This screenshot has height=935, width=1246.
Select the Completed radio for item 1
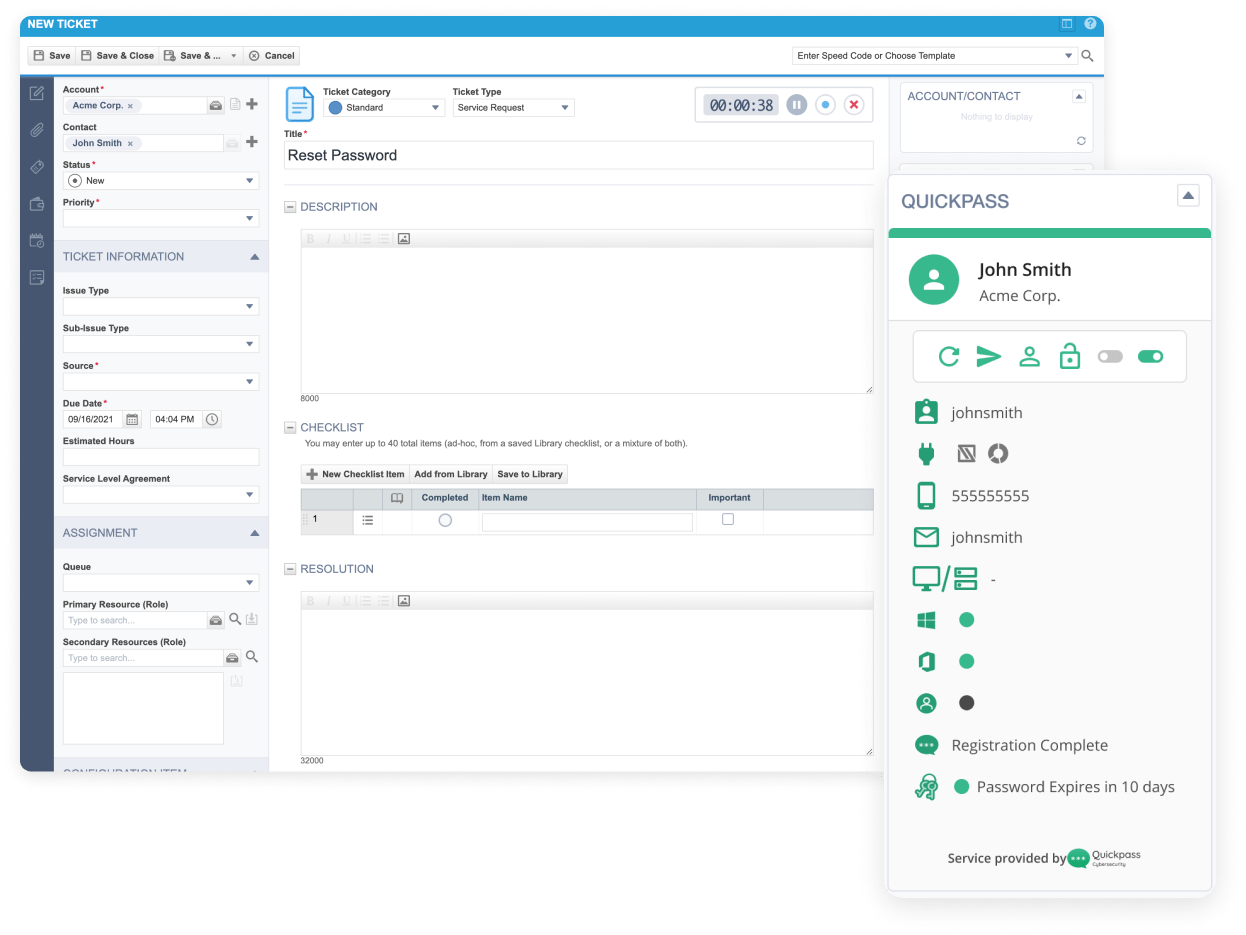[x=445, y=520]
